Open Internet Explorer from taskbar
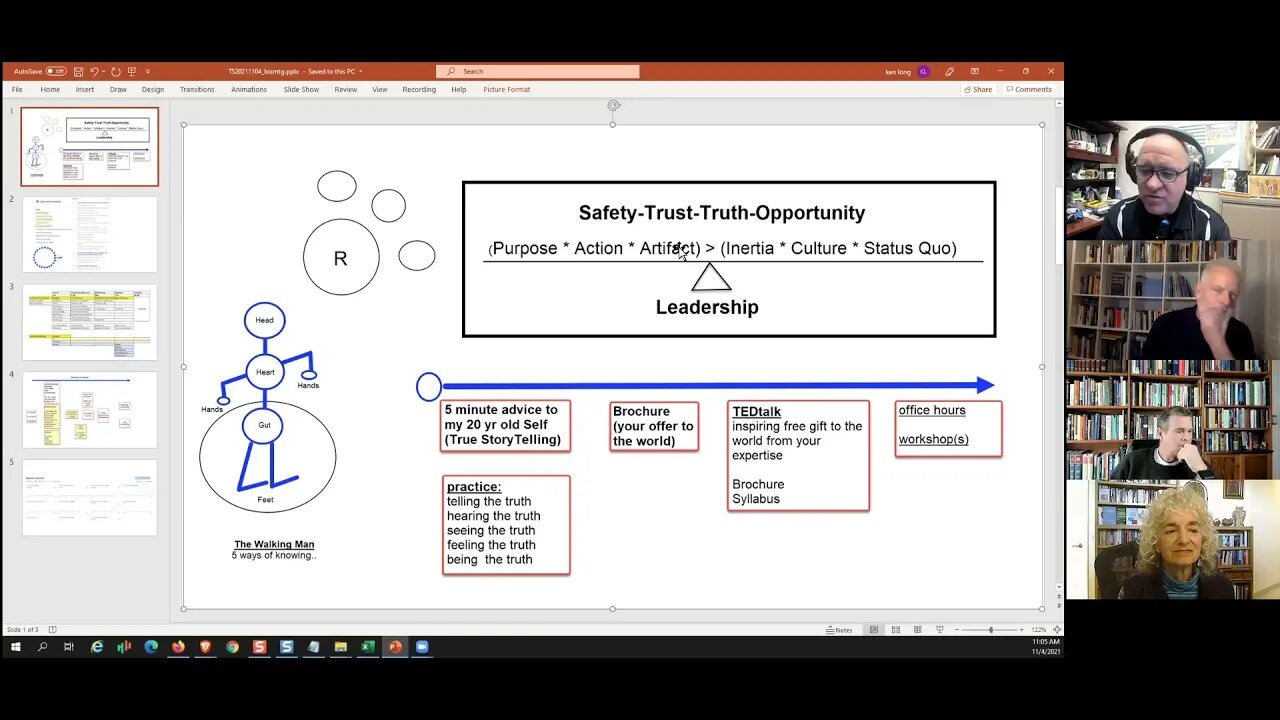 (x=97, y=647)
